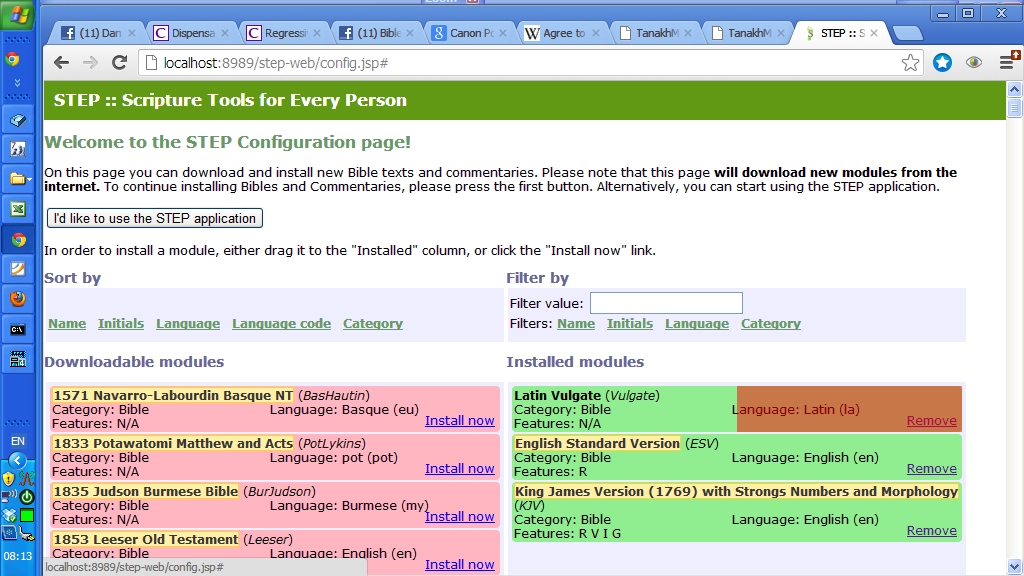Click the browser forward arrow
The height and width of the screenshot is (576, 1024).
tap(90, 63)
